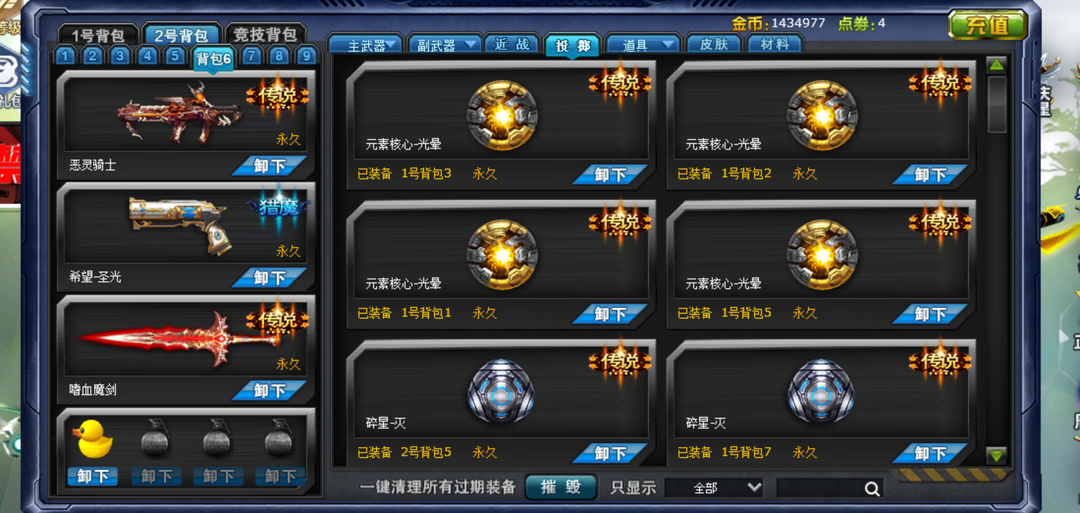1080x513 pixels.
Task: Select backpack slot tab 7
Action: pos(251,56)
